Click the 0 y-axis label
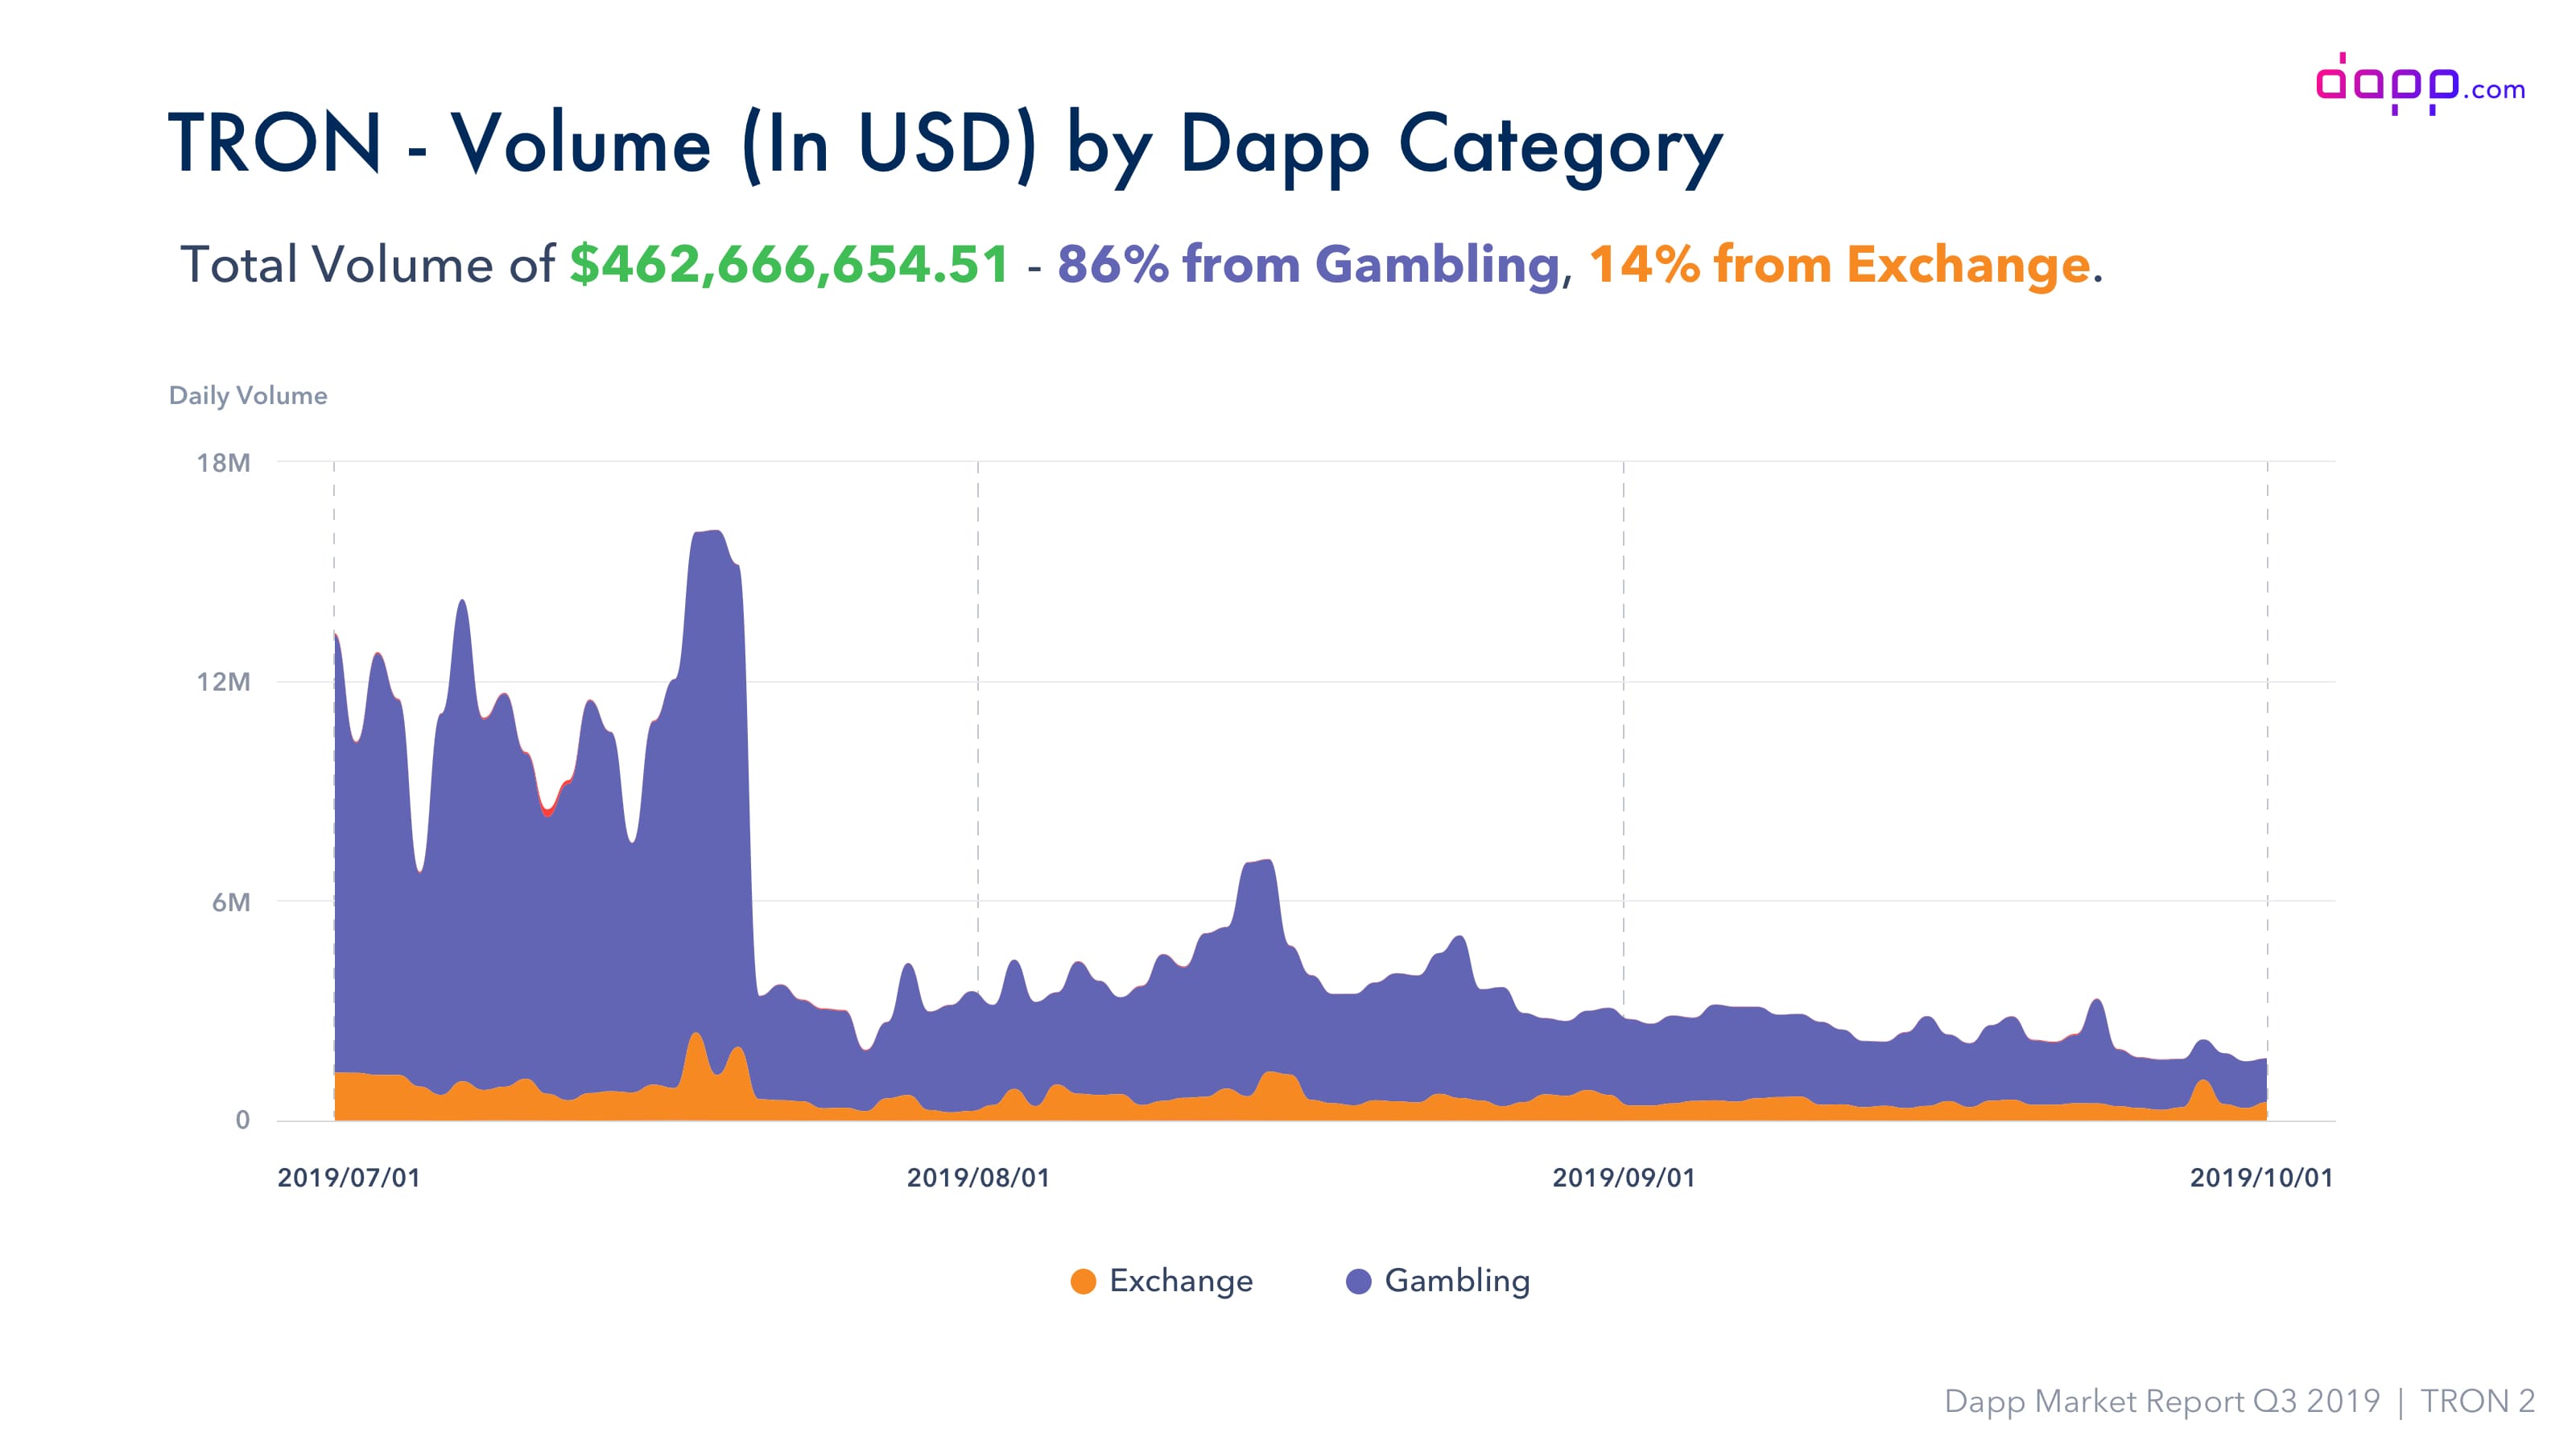 click(242, 1120)
